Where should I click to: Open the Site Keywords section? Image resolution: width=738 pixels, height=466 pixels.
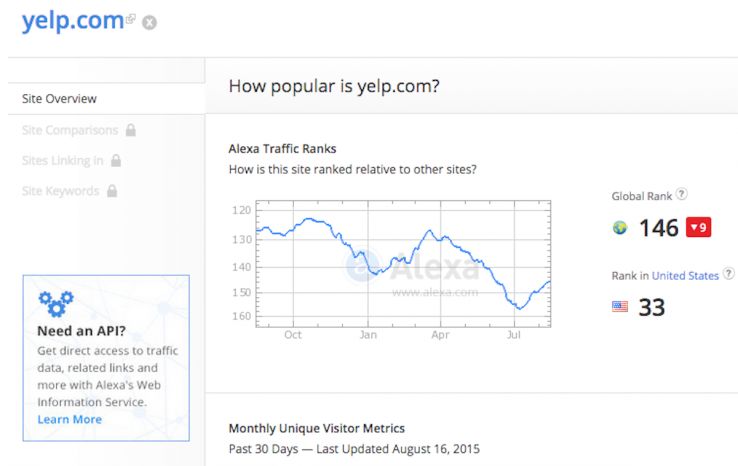click(x=60, y=191)
